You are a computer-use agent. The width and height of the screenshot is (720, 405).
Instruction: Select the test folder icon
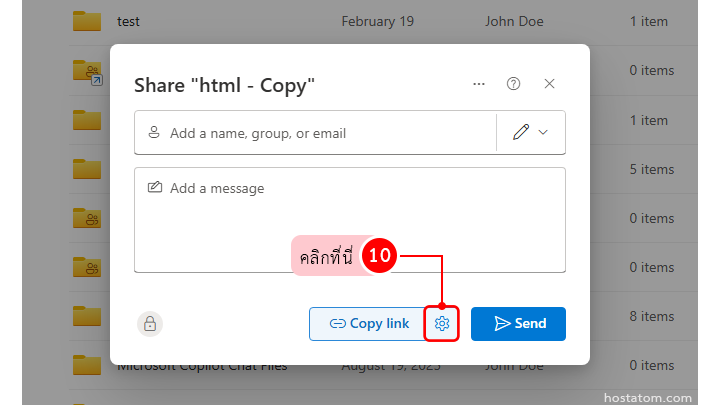[87, 21]
